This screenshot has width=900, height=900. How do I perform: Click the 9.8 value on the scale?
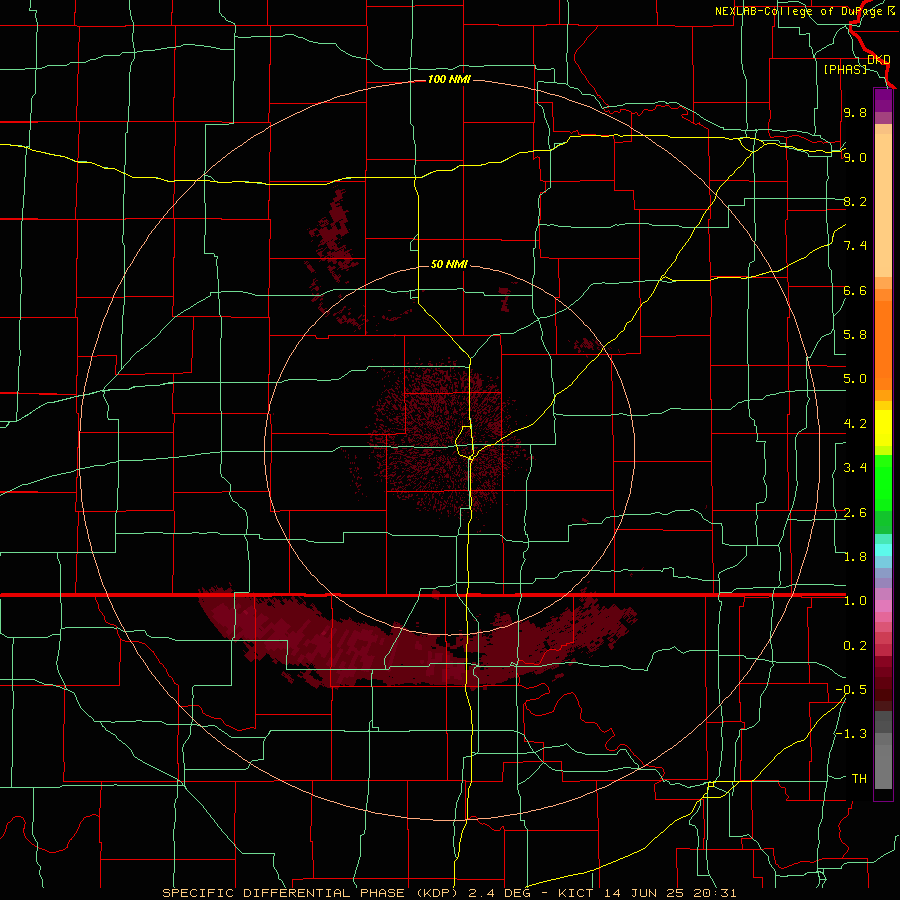click(855, 112)
